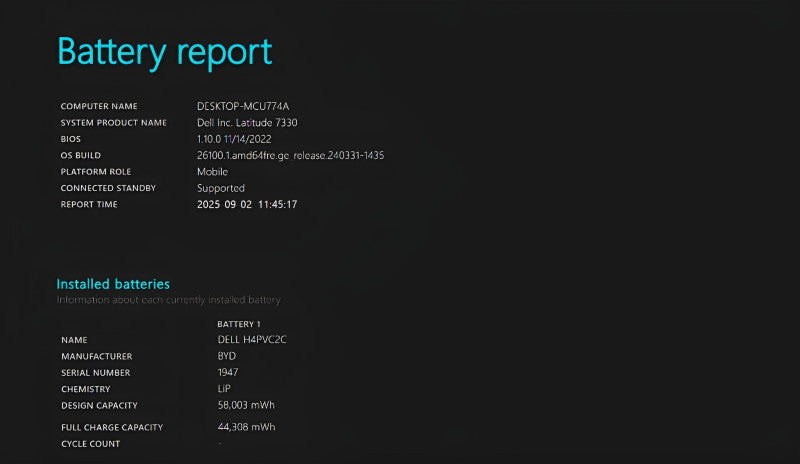Select the computer name value DESKTOP-MCU774A

[x=243, y=106]
